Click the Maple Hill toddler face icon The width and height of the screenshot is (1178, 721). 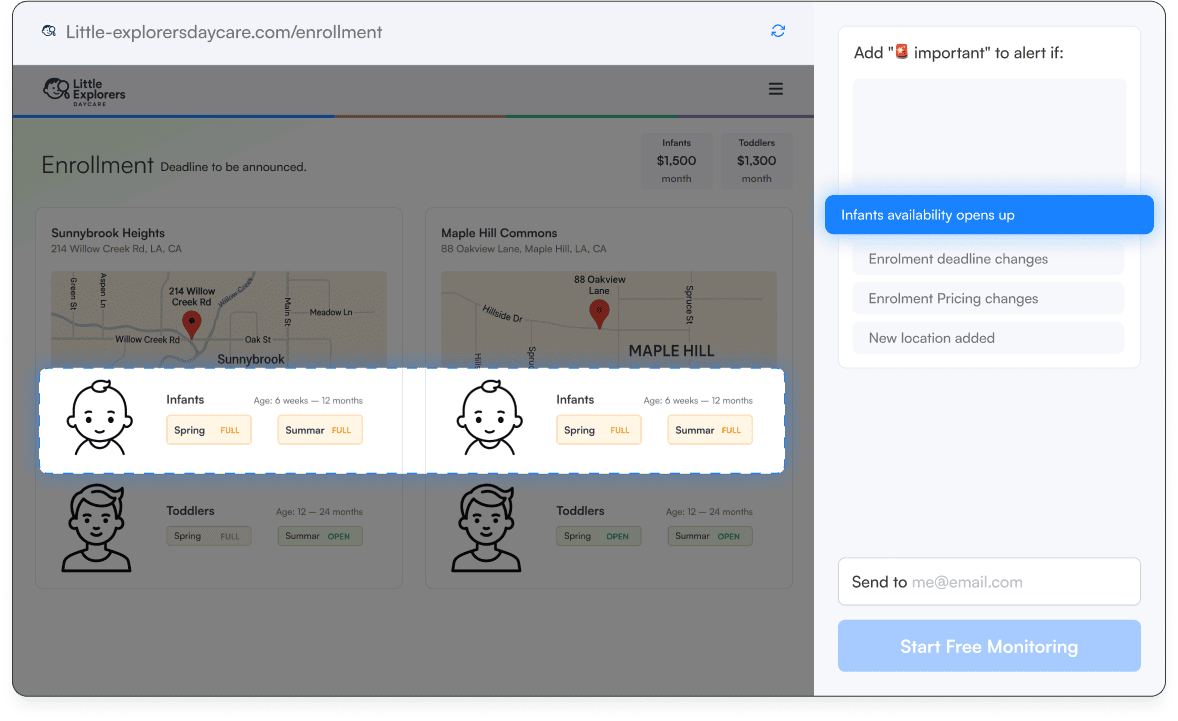[487, 528]
